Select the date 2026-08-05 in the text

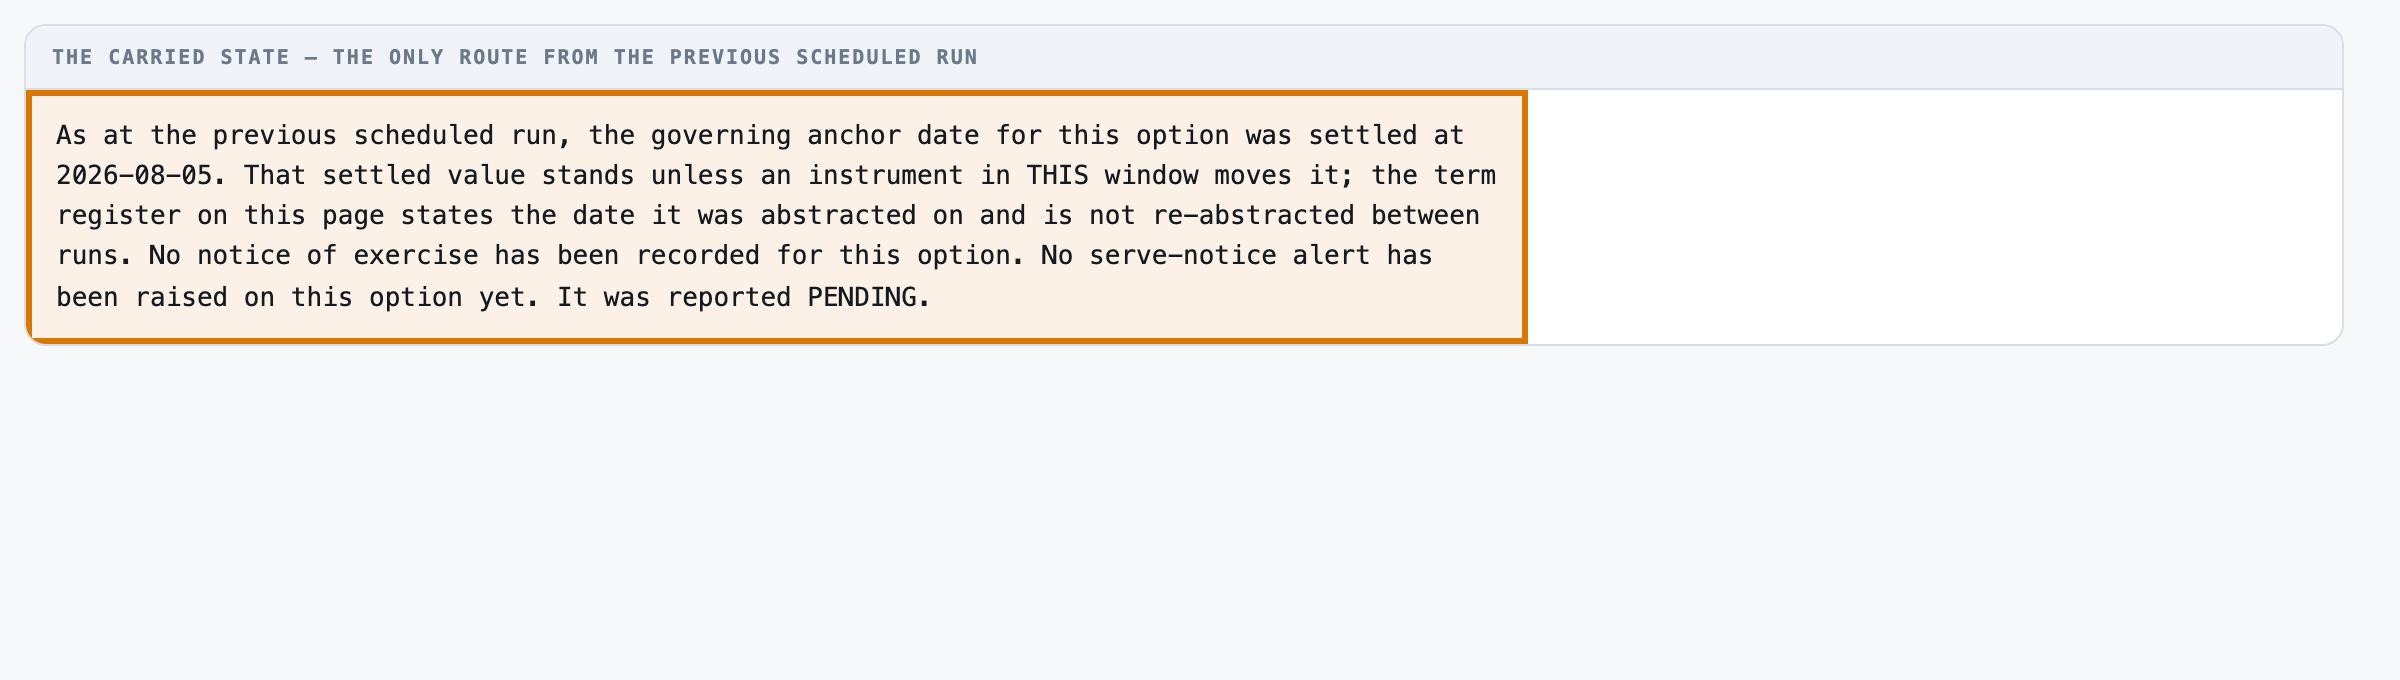pyautogui.click(x=134, y=176)
